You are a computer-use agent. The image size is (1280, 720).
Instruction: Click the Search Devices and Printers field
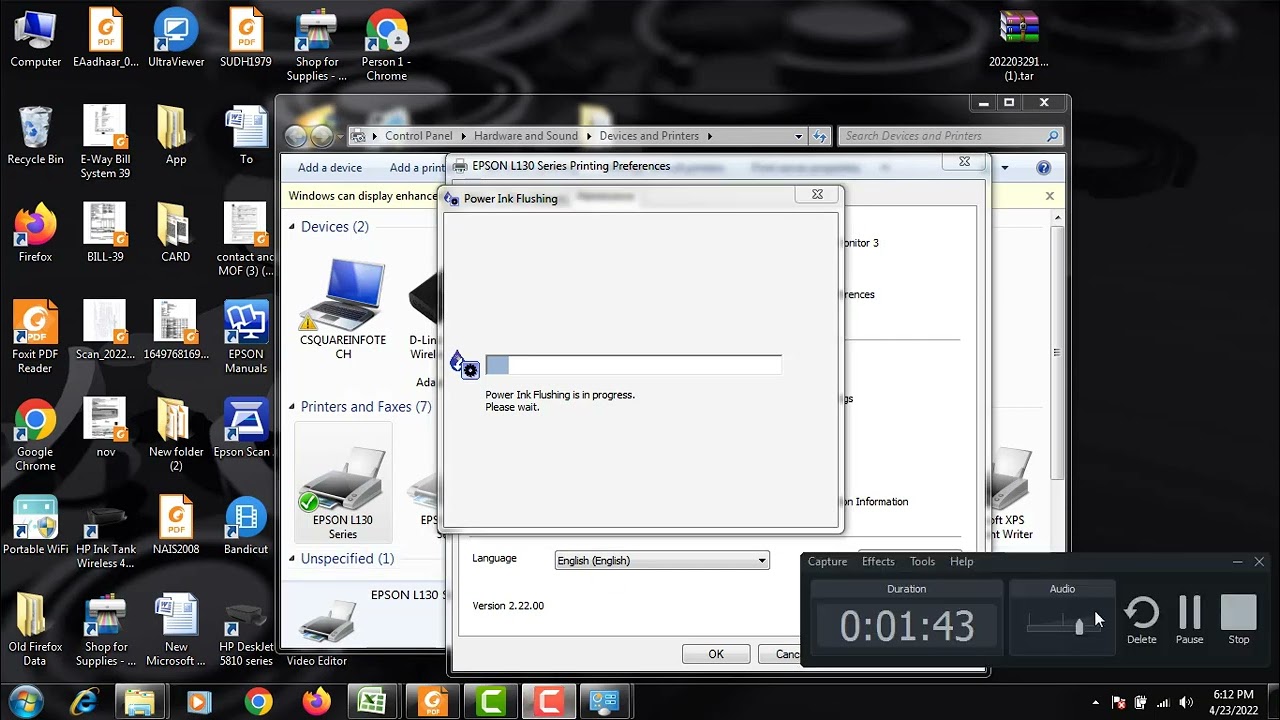[950, 136]
